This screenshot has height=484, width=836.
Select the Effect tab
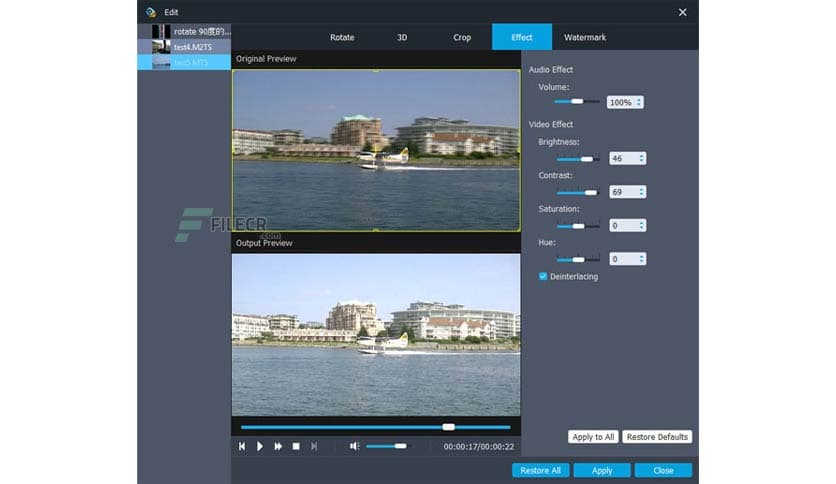521,37
